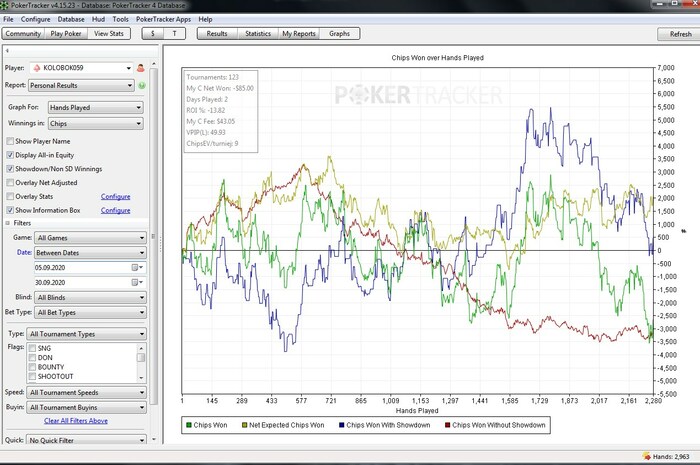
Task: Click the tournaments 'T' toolbar button
Action: coord(175,33)
